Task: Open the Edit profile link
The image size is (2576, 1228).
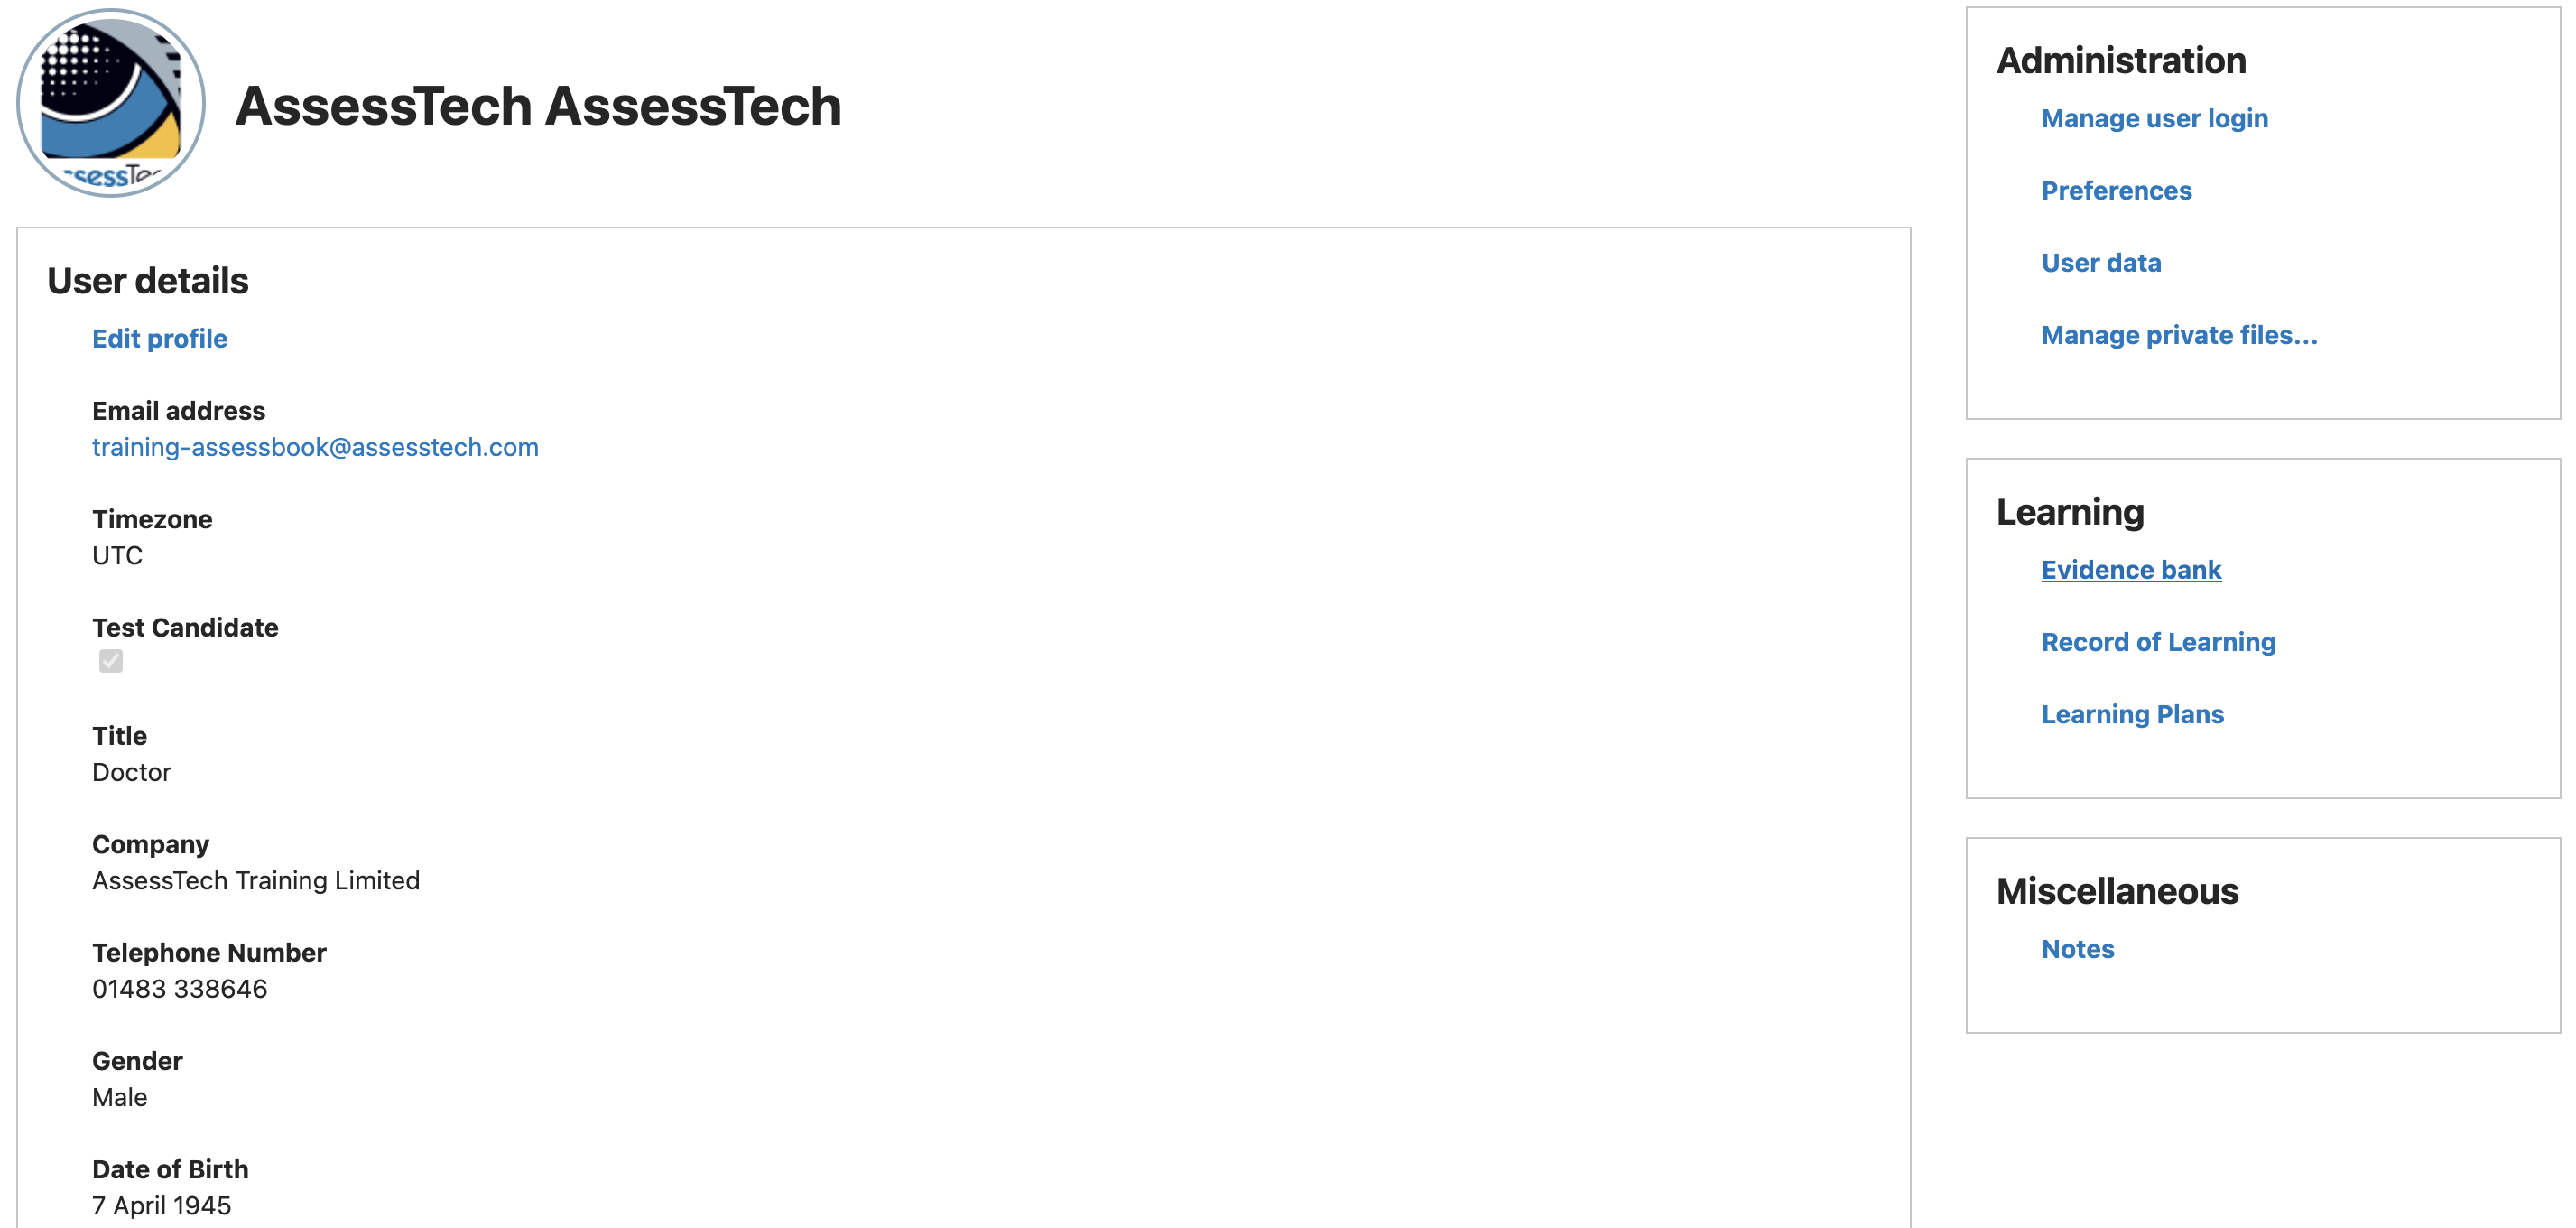Action: click(160, 339)
